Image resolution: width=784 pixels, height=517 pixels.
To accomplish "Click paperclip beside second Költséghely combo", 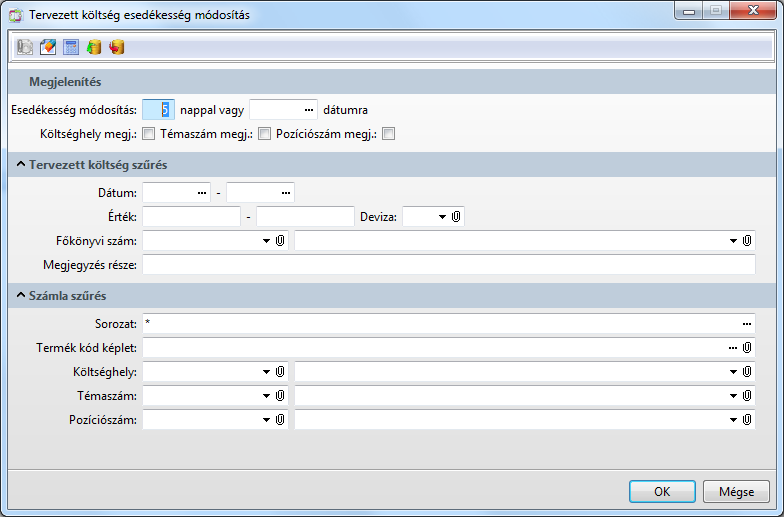I will 747,372.
